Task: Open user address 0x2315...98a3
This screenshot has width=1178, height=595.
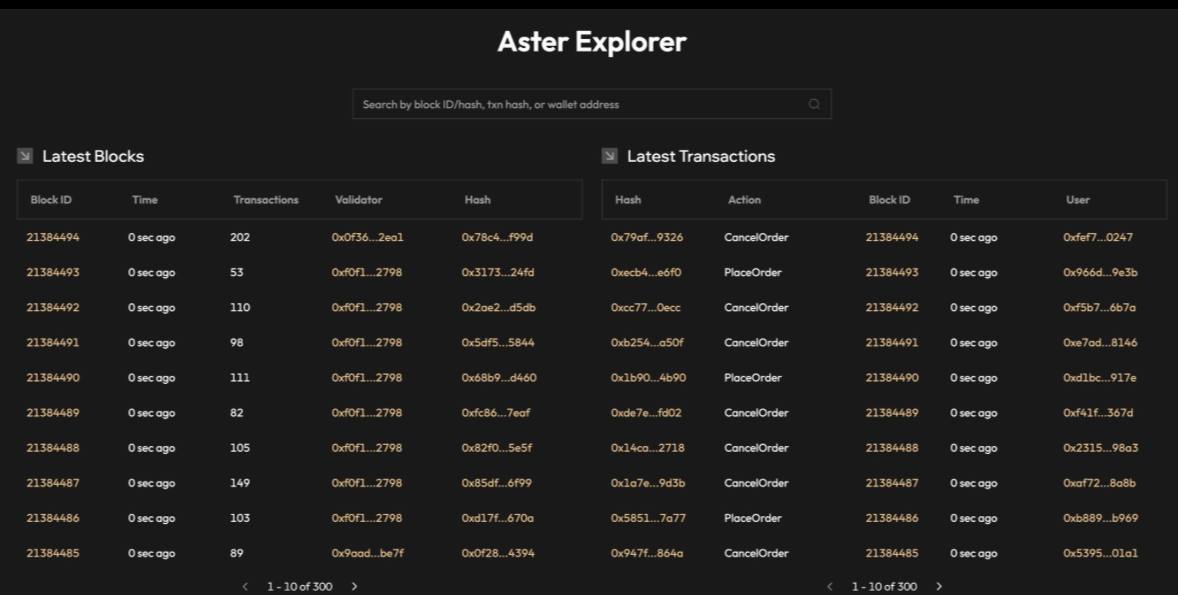Action: tap(1101, 448)
